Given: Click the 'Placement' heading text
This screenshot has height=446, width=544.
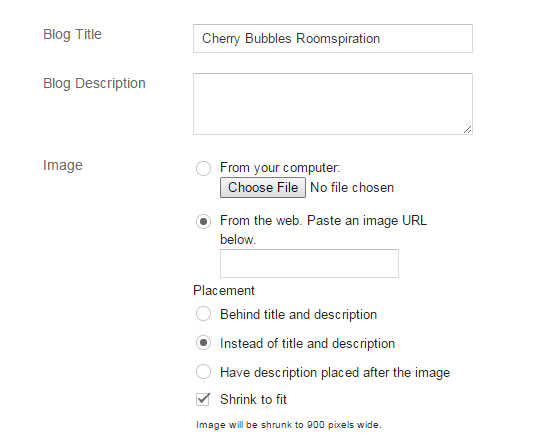Looking at the screenshot, I should point(224,290).
